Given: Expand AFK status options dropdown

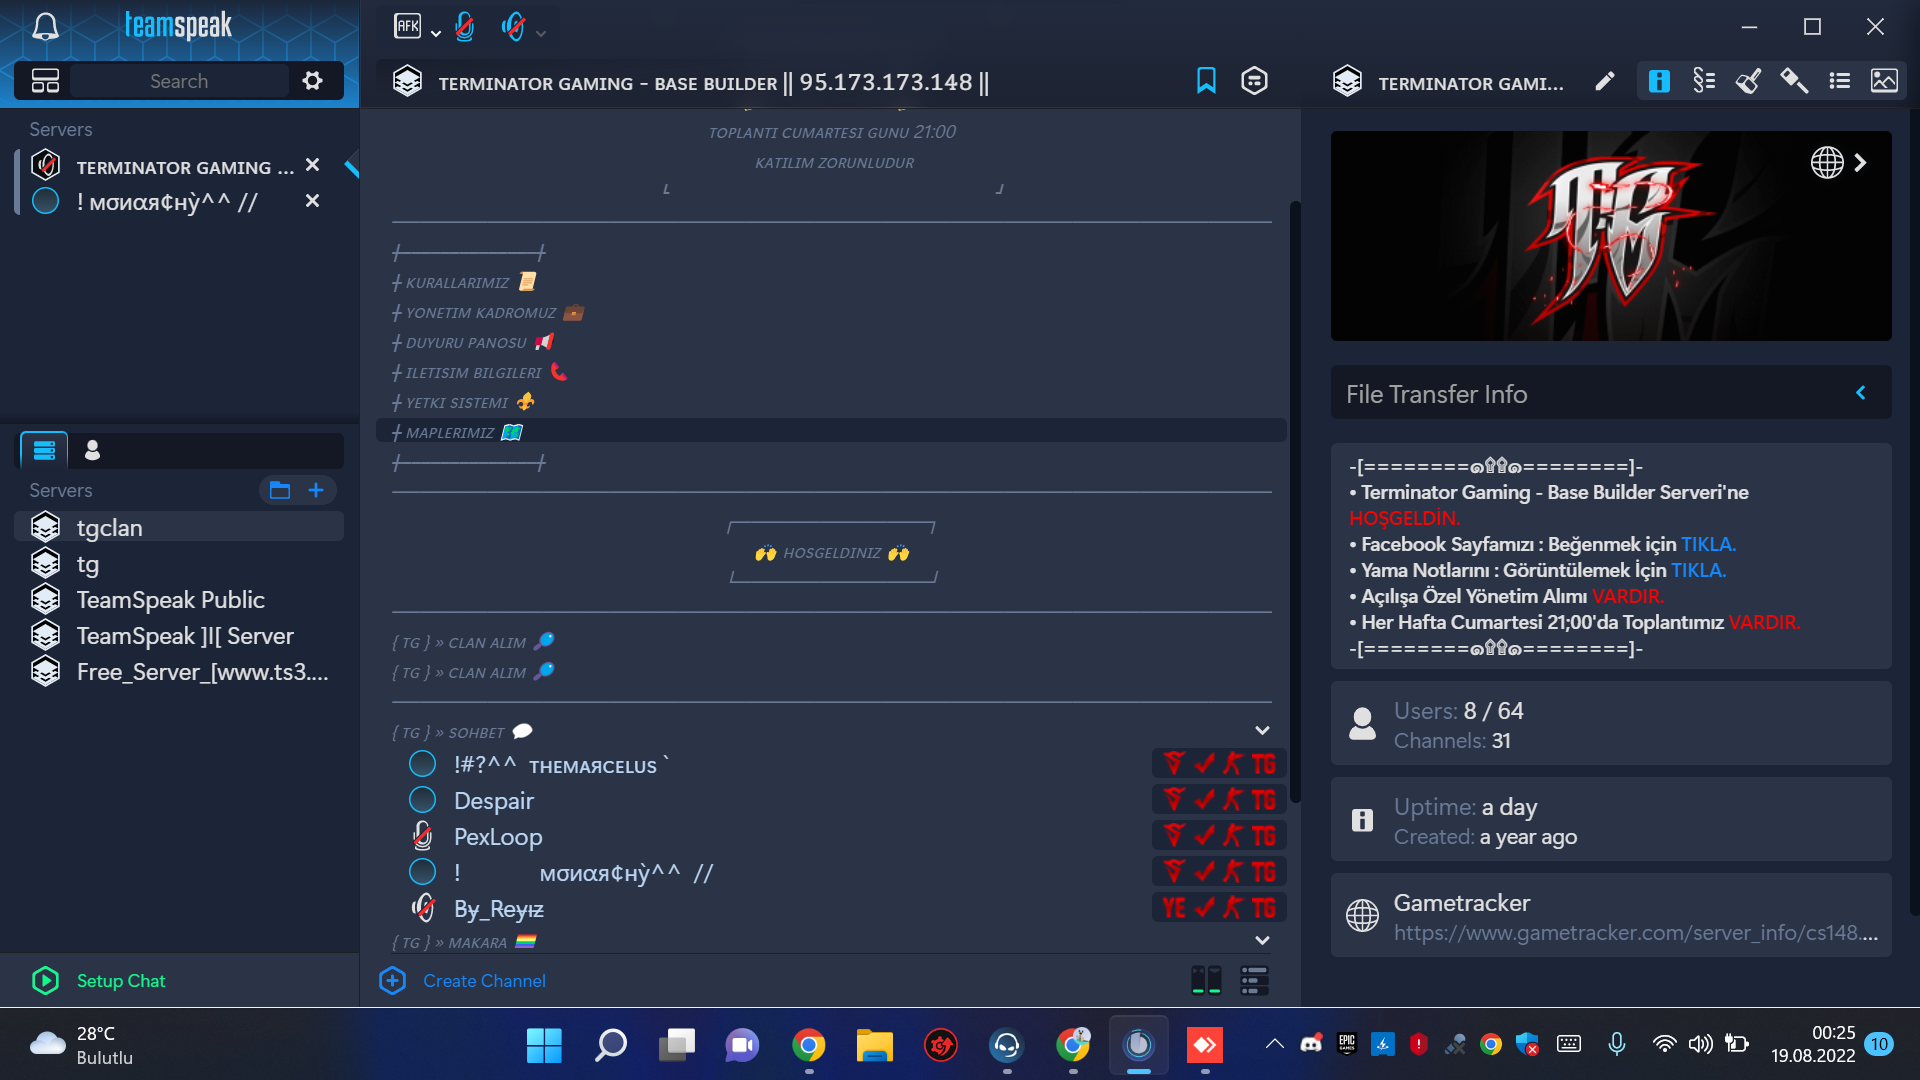Looking at the screenshot, I should (x=436, y=33).
